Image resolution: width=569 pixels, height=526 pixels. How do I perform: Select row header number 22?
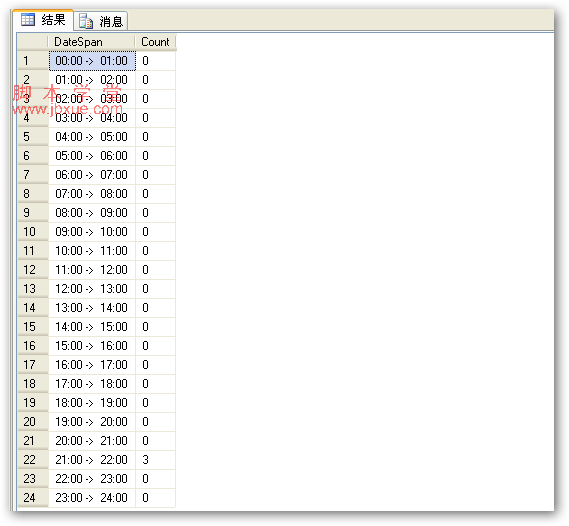tap(33, 460)
